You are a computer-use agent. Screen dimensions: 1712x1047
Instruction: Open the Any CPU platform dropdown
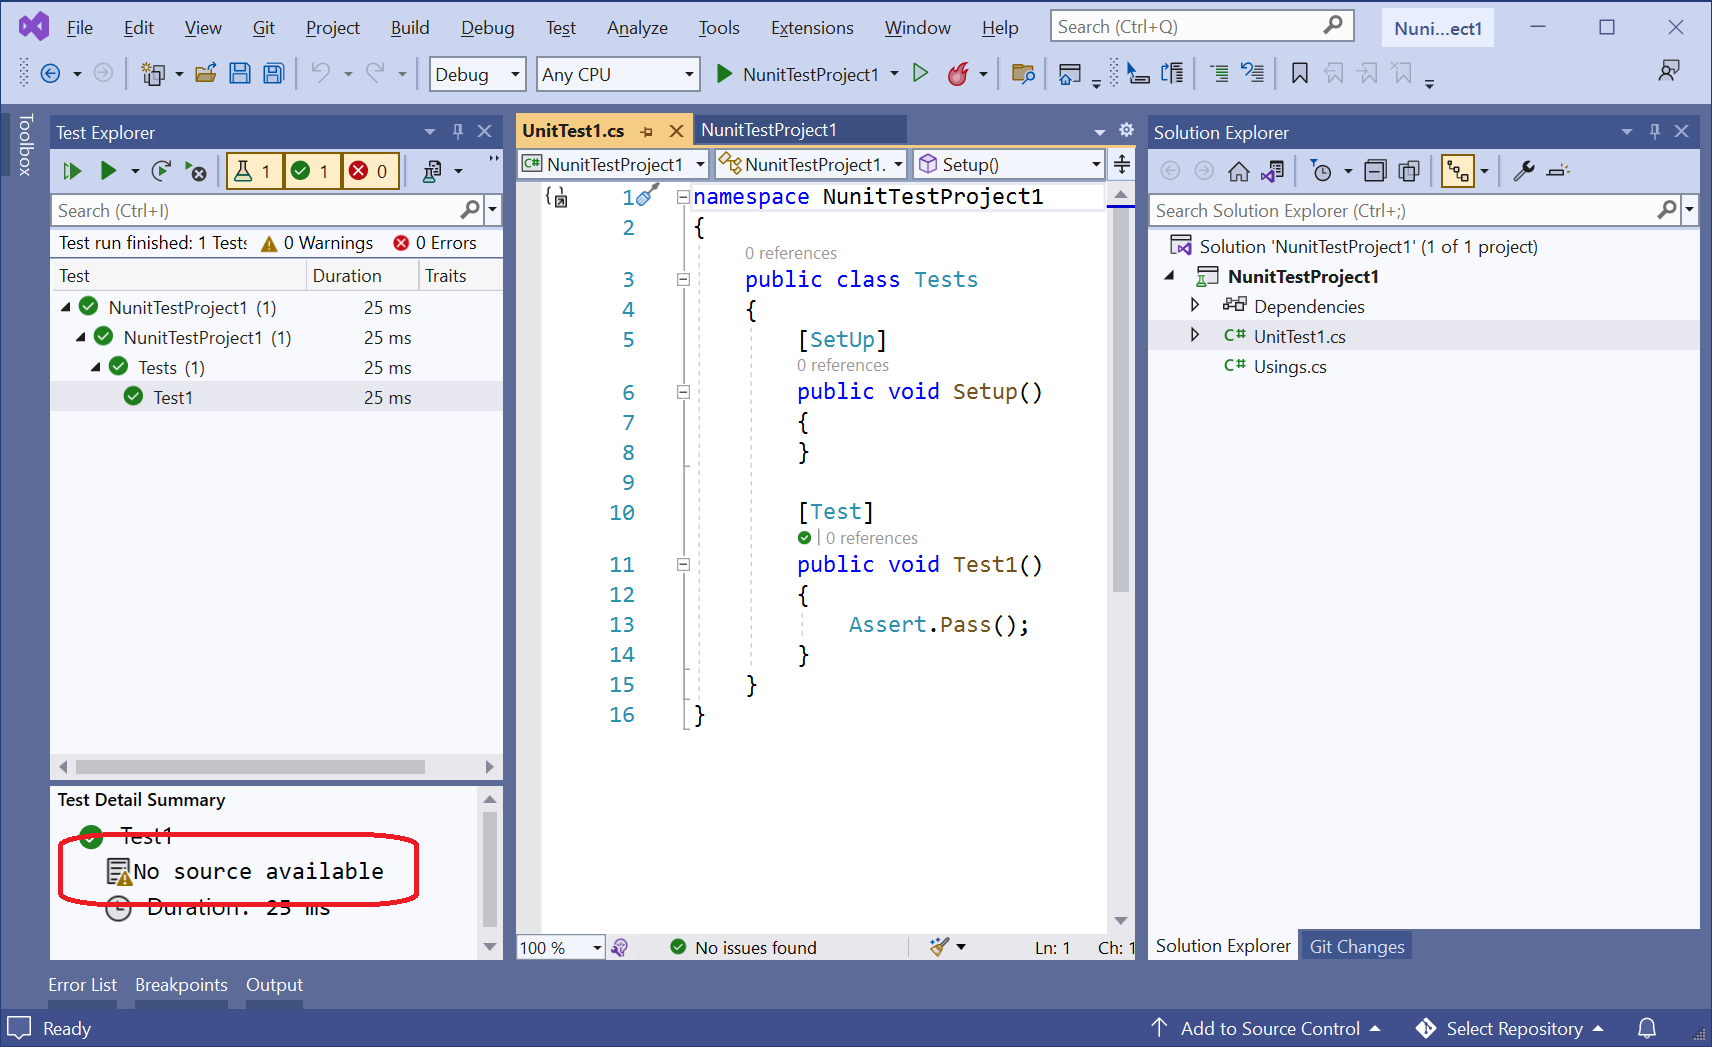click(x=617, y=73)
